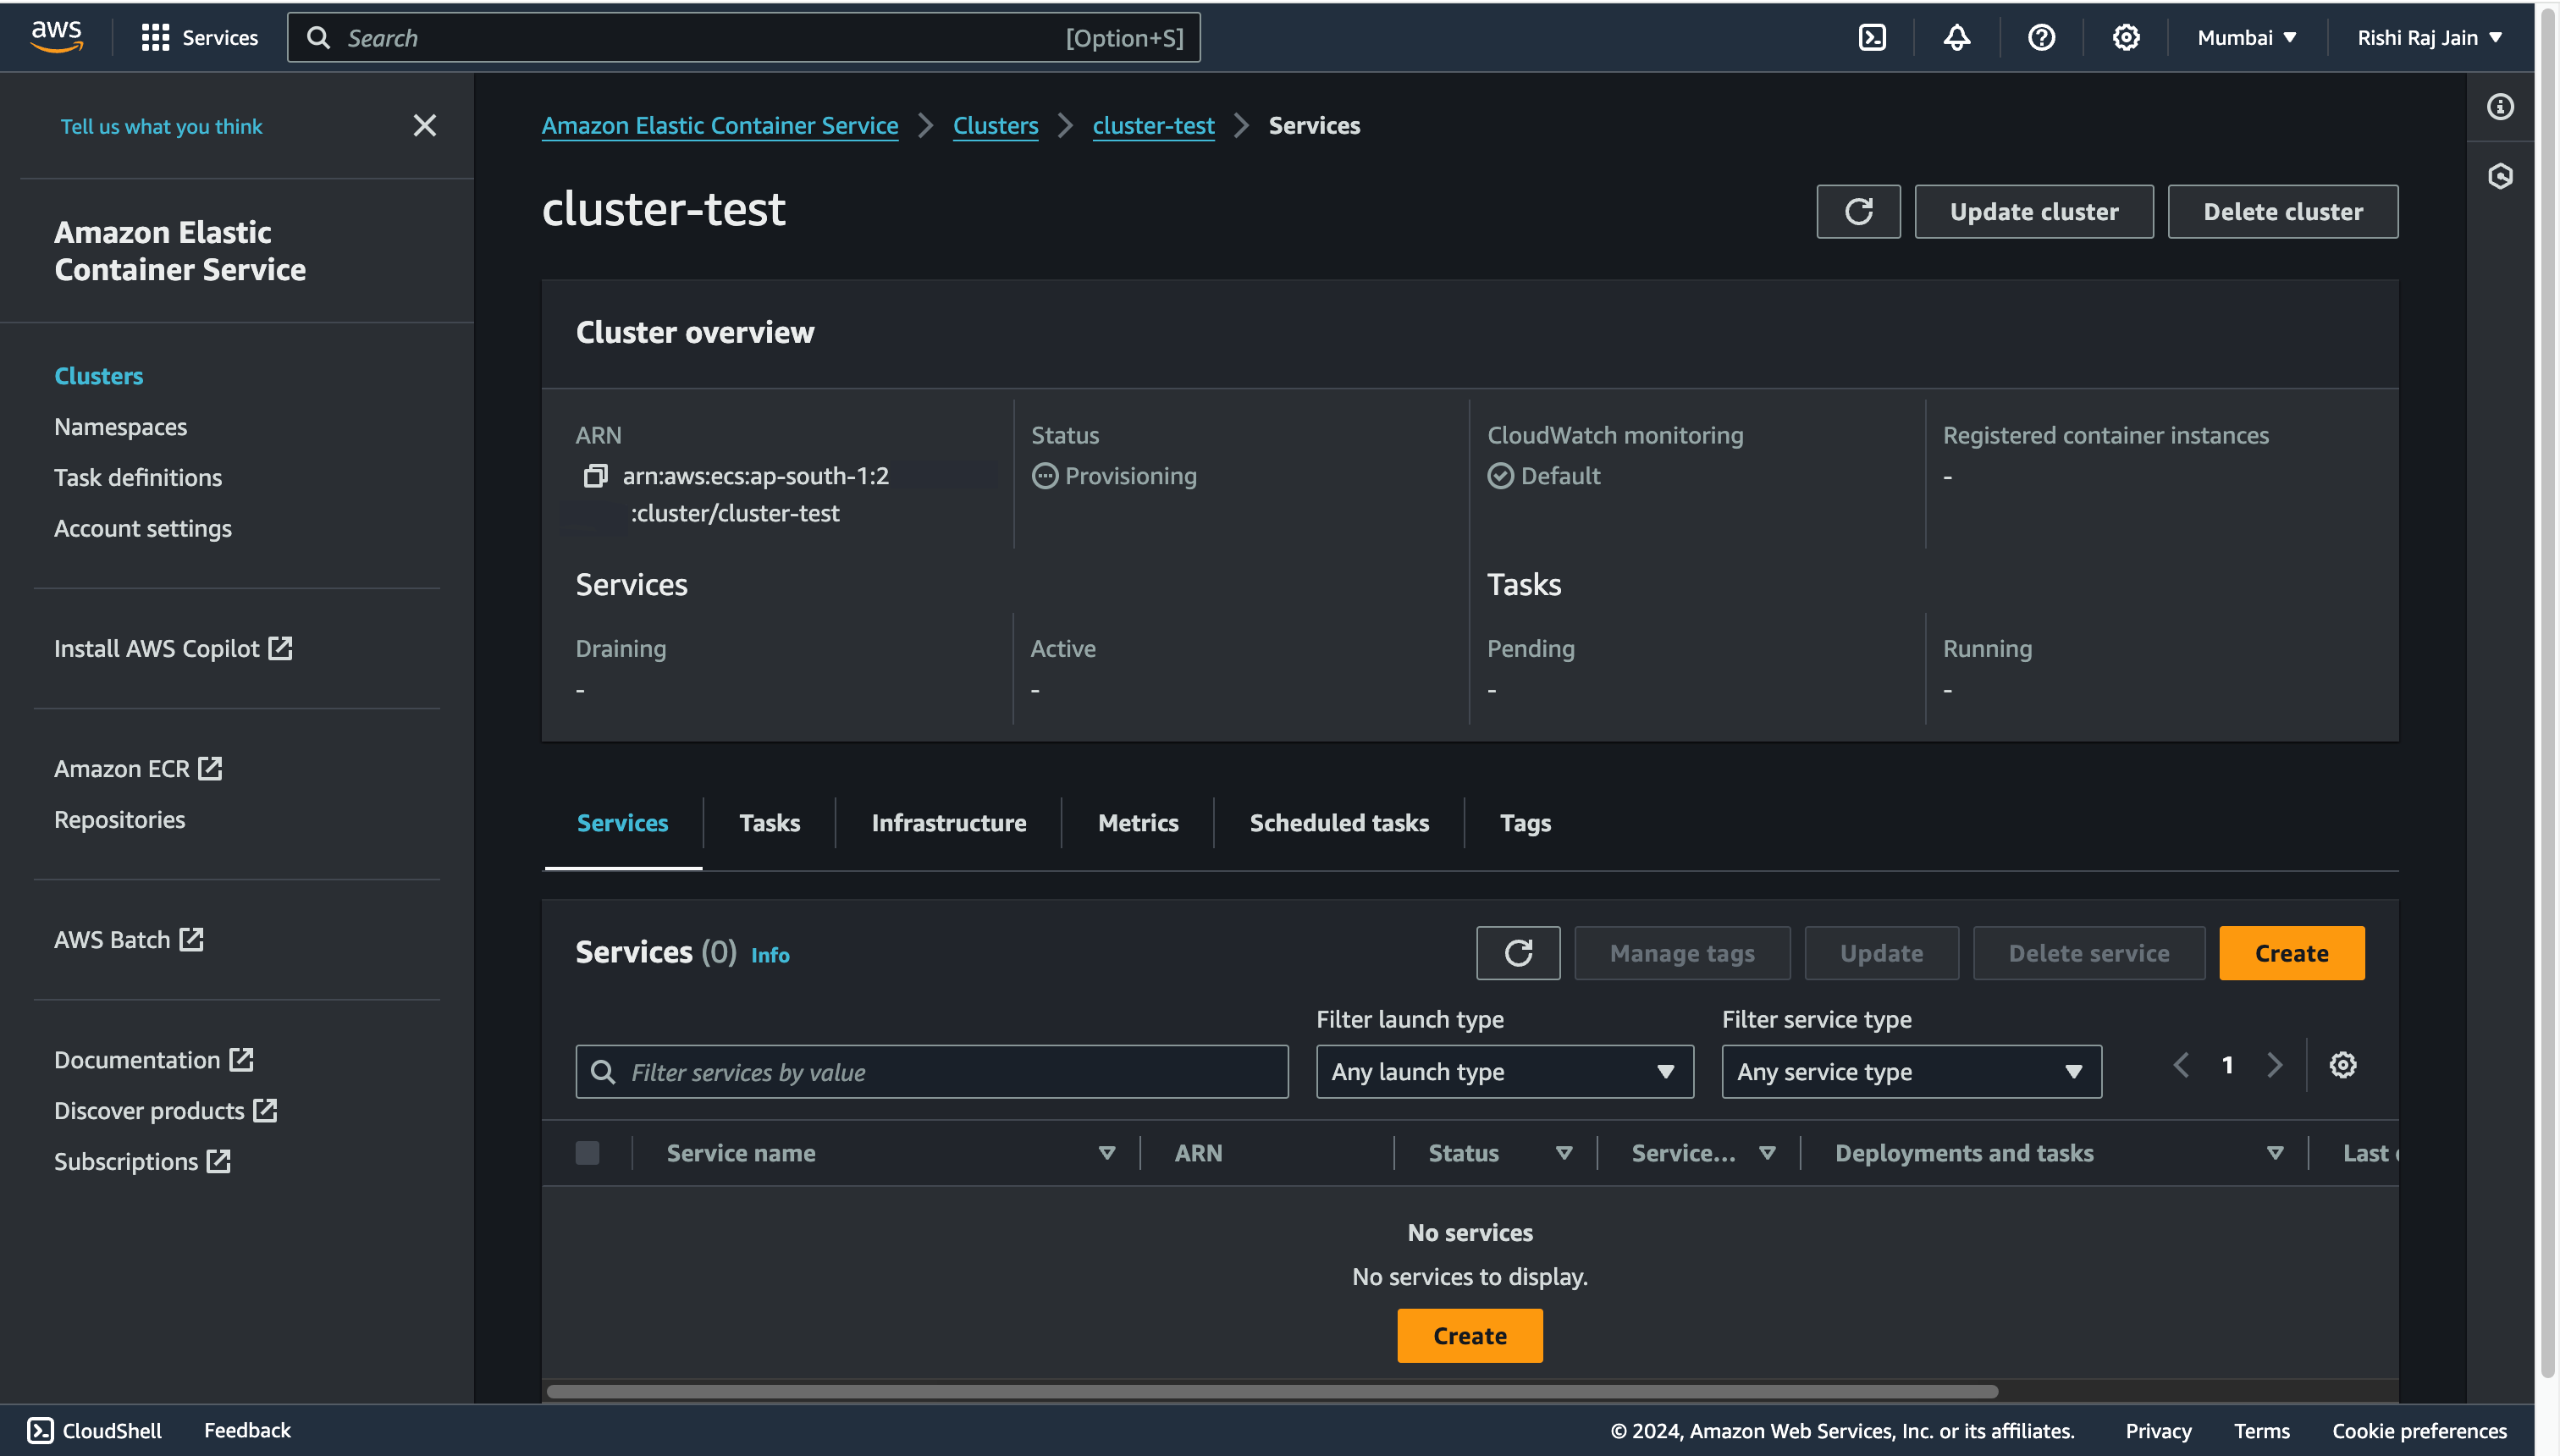Viewport: 2560px width, 1456px height.
Task: Open the Services grid menu
Action: click(x=200, y=38)
